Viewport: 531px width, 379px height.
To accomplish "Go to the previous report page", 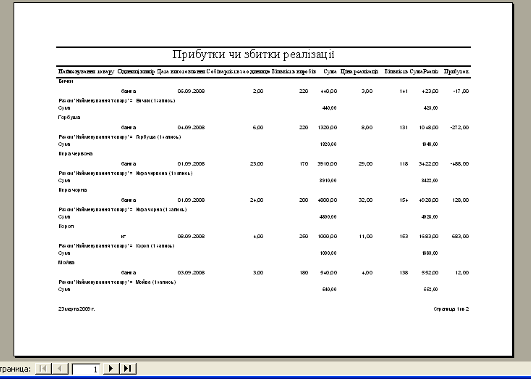I will [60, 369].
